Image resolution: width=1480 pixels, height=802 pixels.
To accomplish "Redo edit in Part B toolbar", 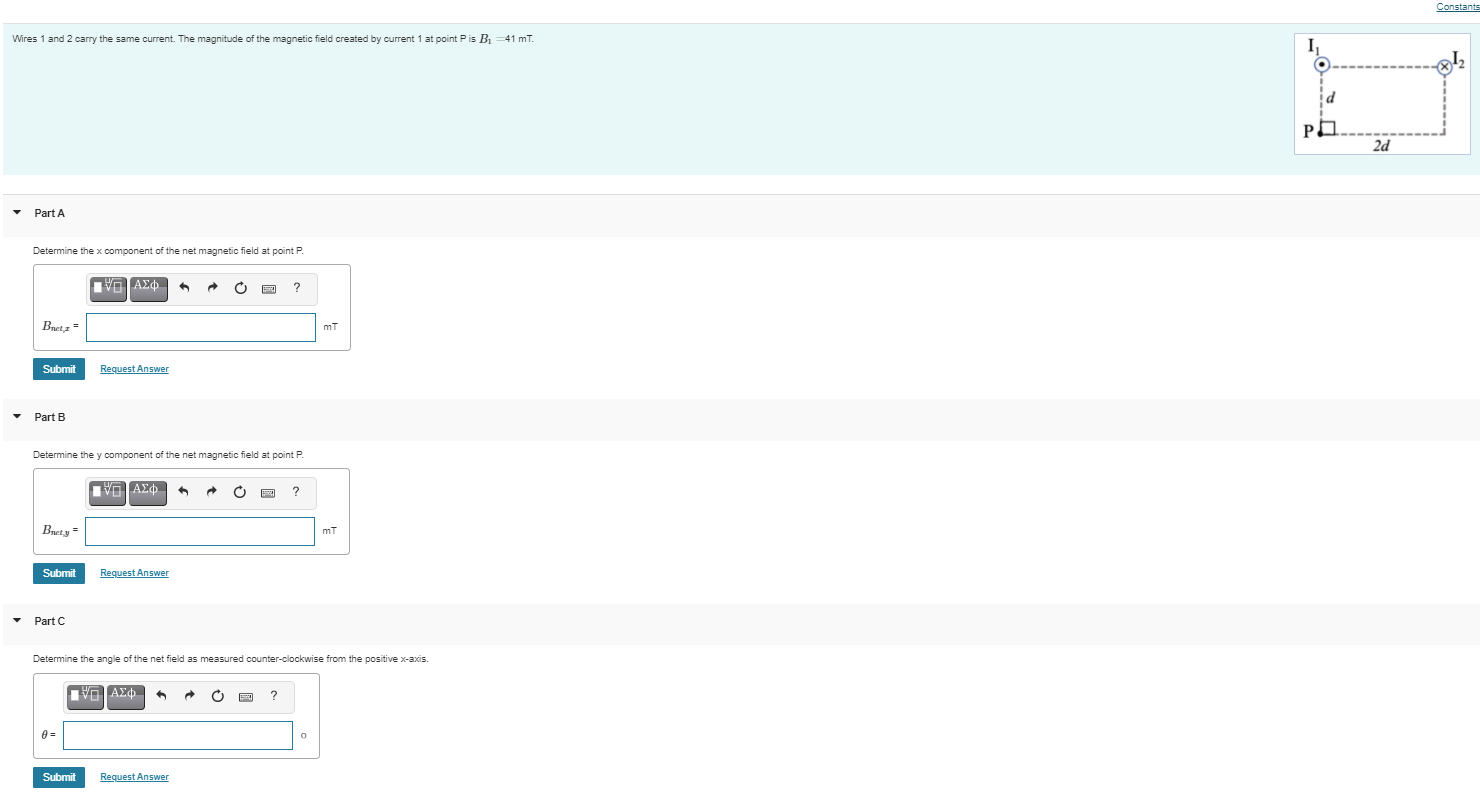I will click(212, 491).
